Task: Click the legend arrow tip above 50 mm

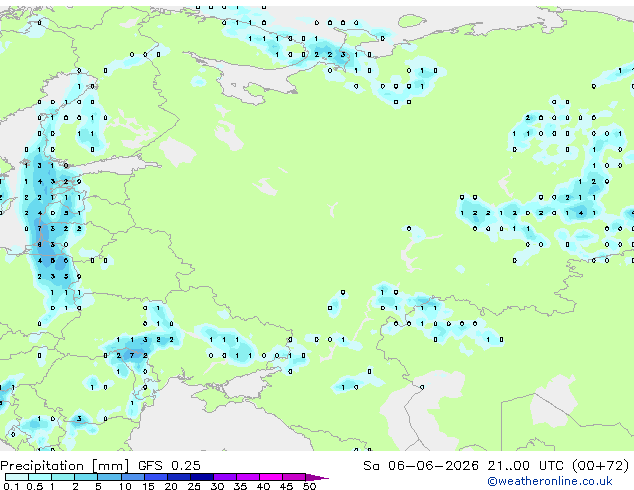Action: (x=317, y=477)
